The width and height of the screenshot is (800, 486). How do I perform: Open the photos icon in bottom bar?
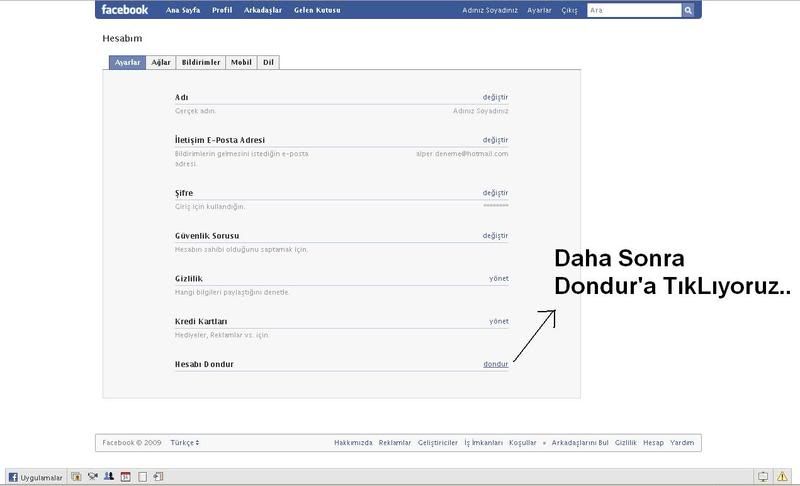(76, 477)
